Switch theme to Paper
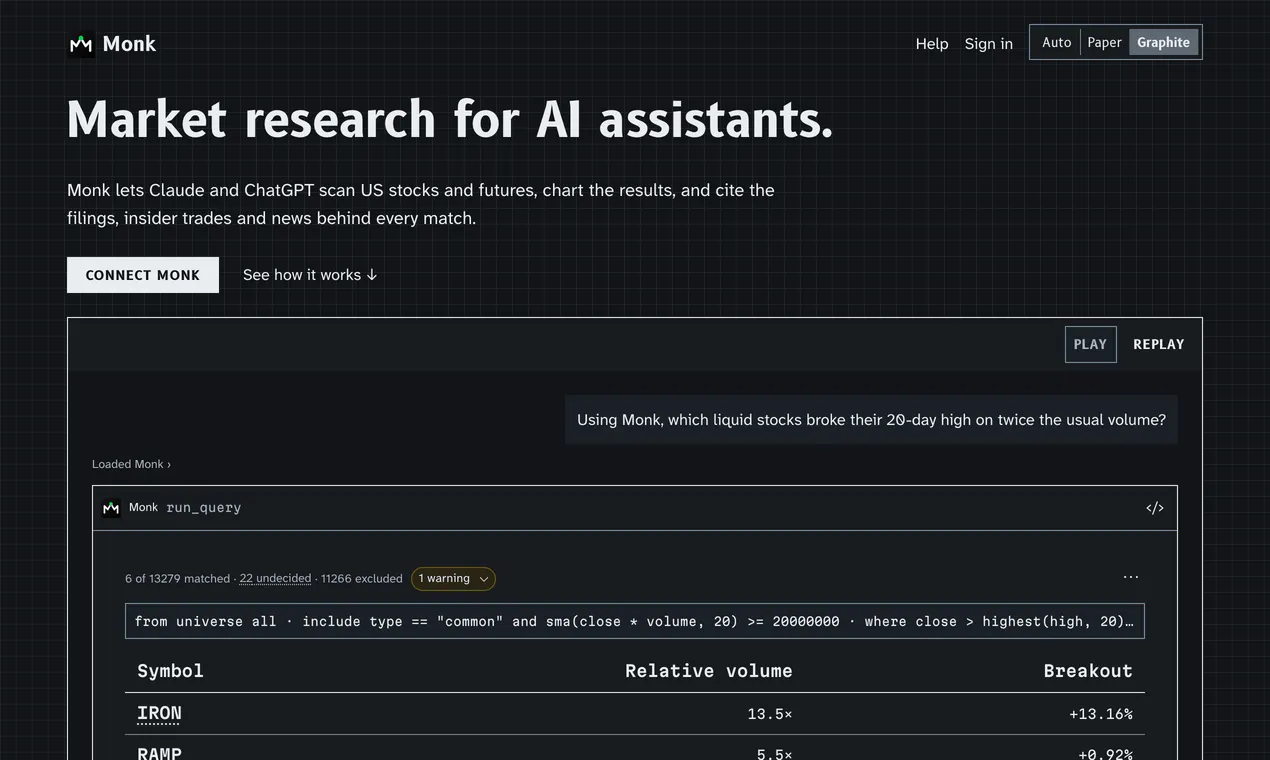The image size is (1270, 760). point(1105,42)
